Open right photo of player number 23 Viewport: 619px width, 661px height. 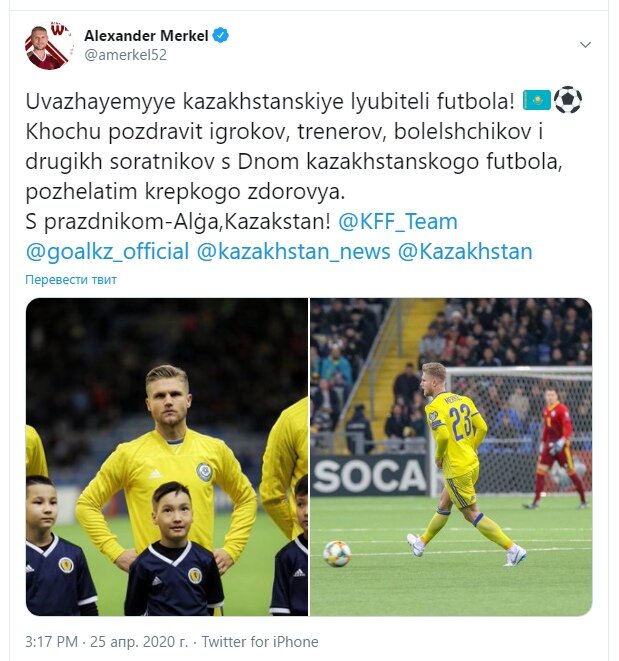point(451,457)
